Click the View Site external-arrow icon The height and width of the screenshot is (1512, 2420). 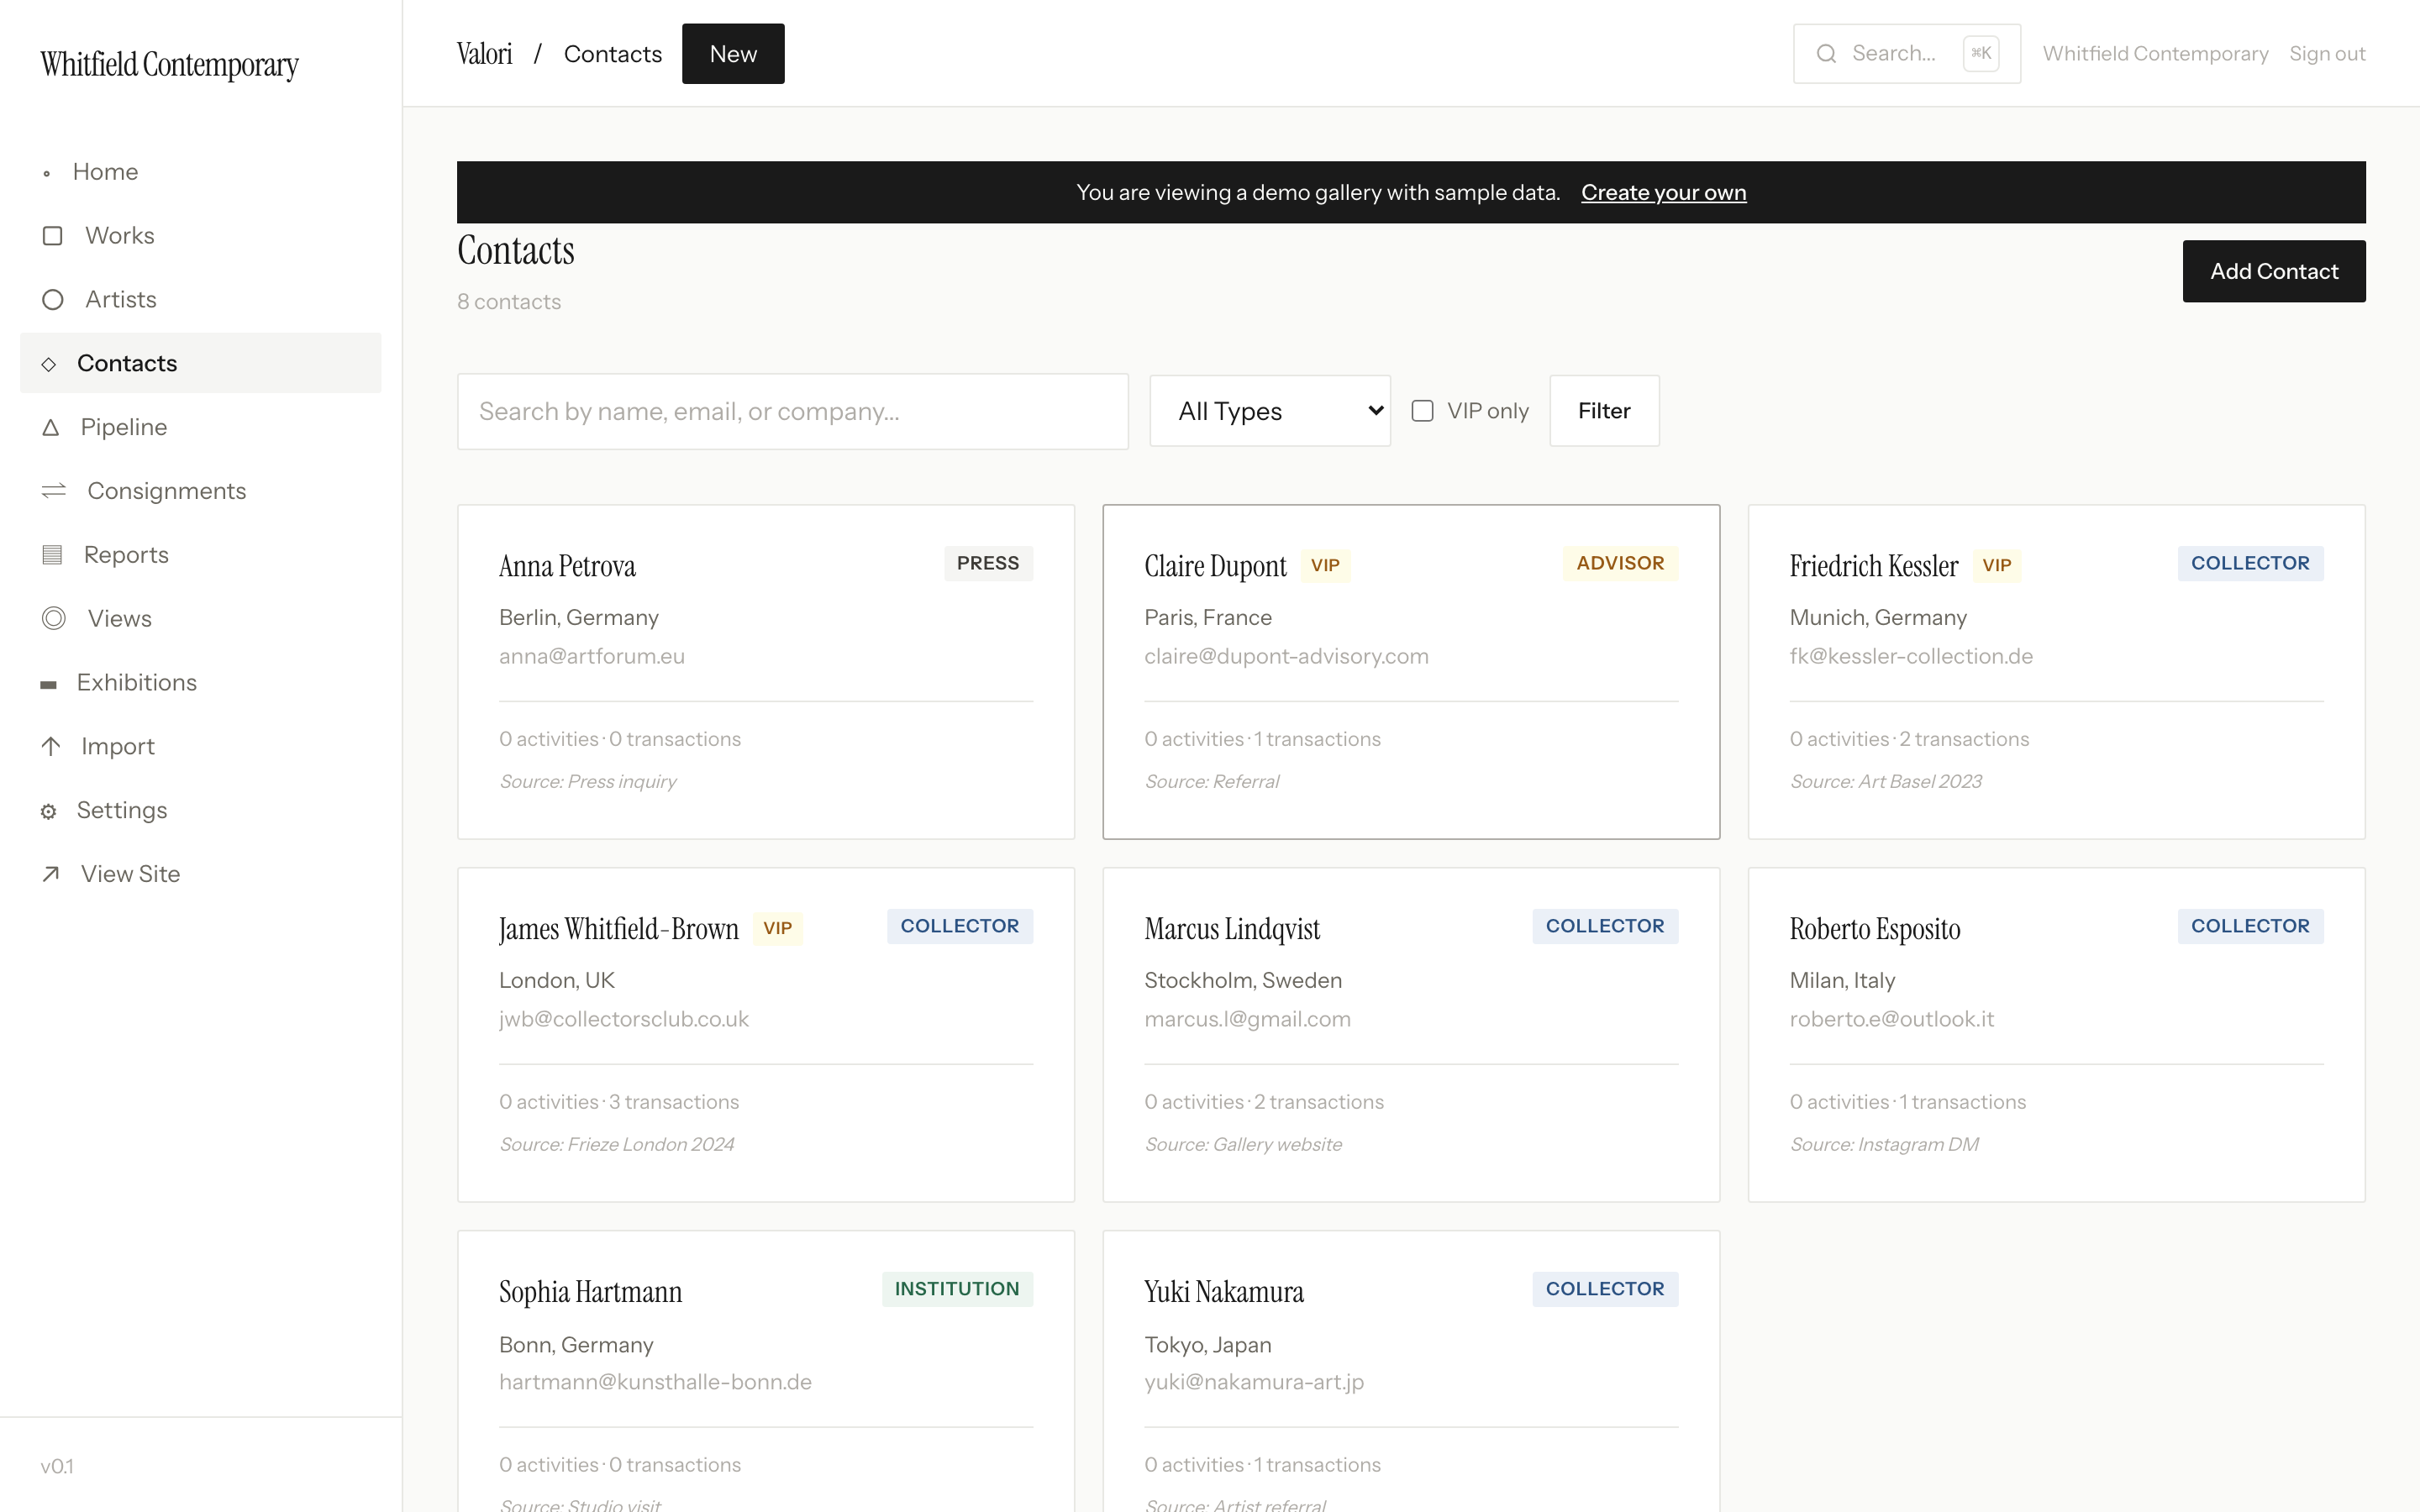pos(51,874)
